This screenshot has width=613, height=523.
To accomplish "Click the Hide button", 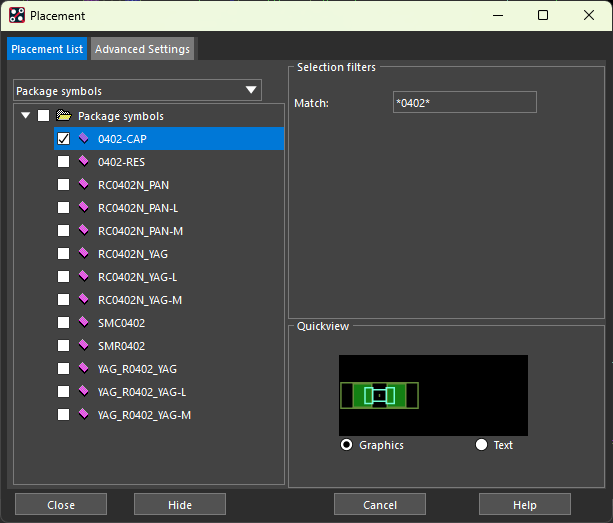I will [180, 505].
